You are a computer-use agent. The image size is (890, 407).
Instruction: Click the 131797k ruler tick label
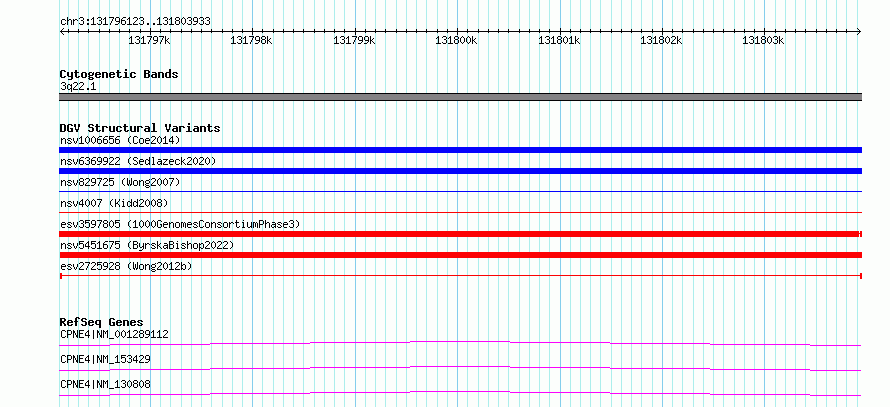(x=149, y=41)
